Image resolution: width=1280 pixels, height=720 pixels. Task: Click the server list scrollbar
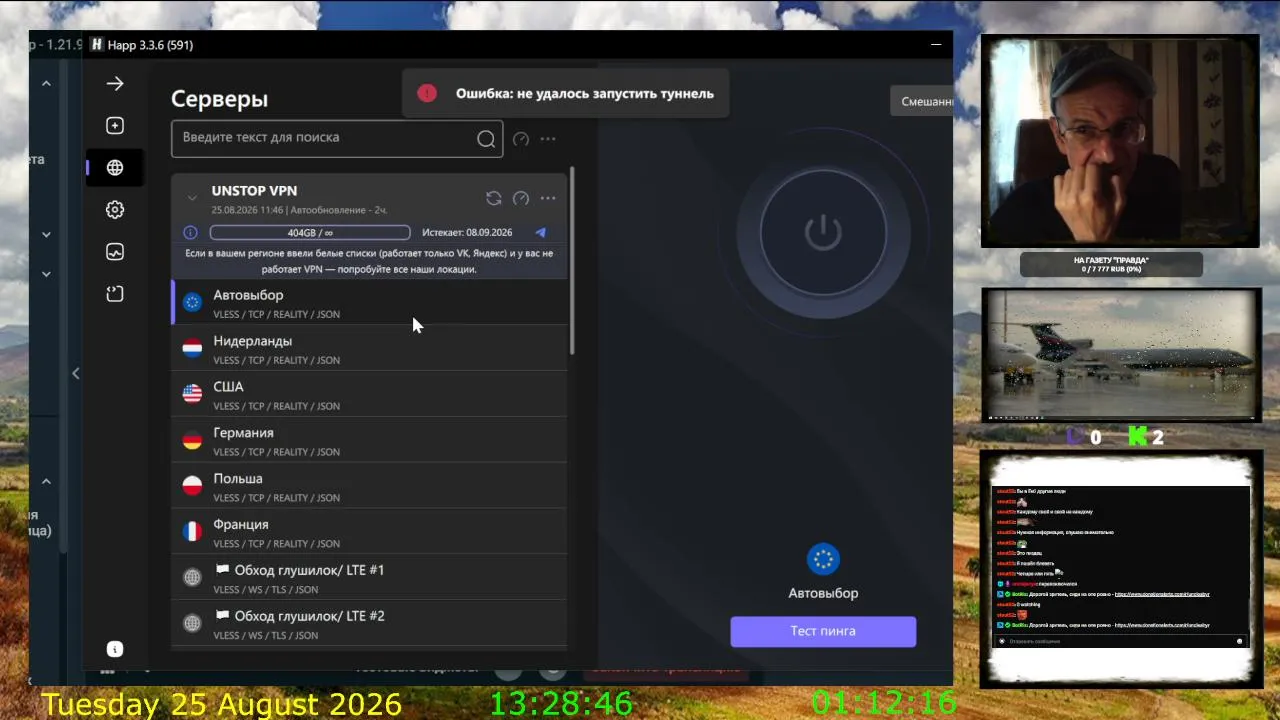[572, 260]
